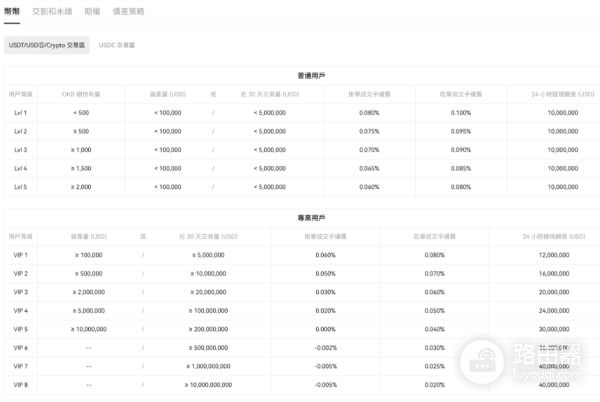Click the '≥ 500,000,000' volume cell in VIP 6
The image size is (600, 402).
(x=209, y=348)
